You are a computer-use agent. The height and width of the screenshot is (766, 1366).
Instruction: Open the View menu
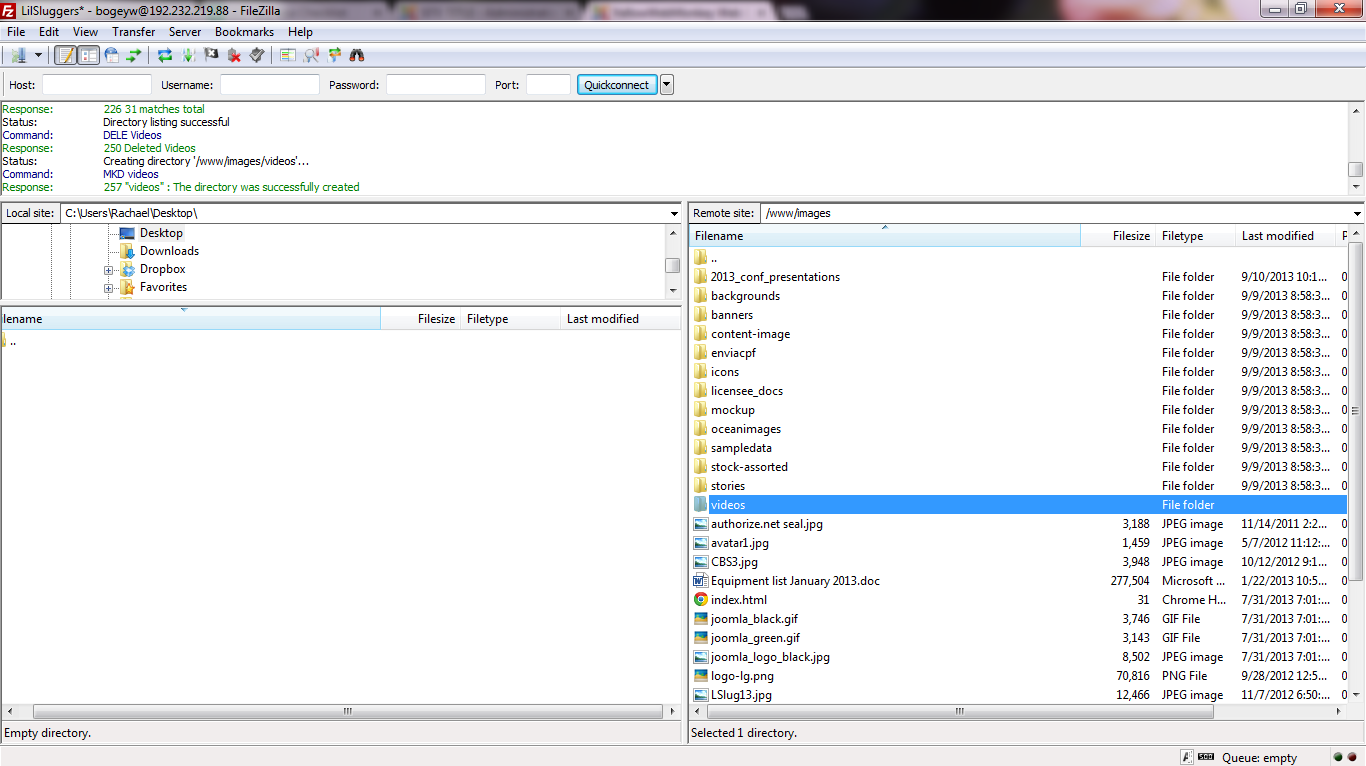point(85,32)
